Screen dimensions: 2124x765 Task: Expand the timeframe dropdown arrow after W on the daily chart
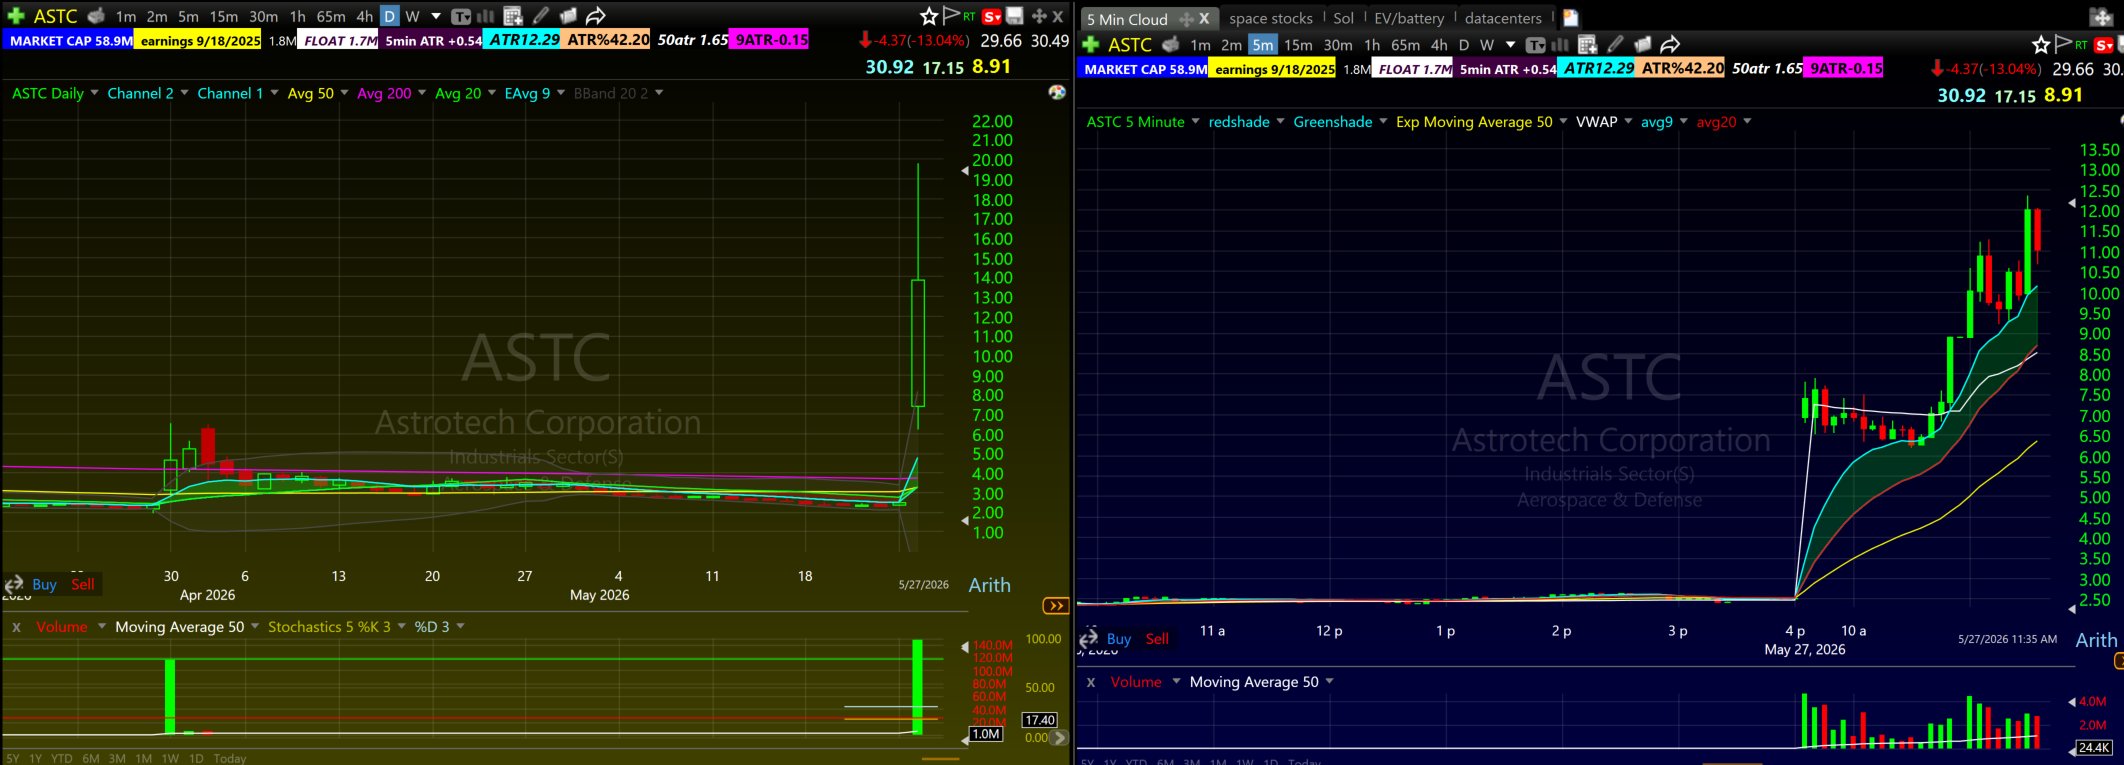tap(436, 16)
